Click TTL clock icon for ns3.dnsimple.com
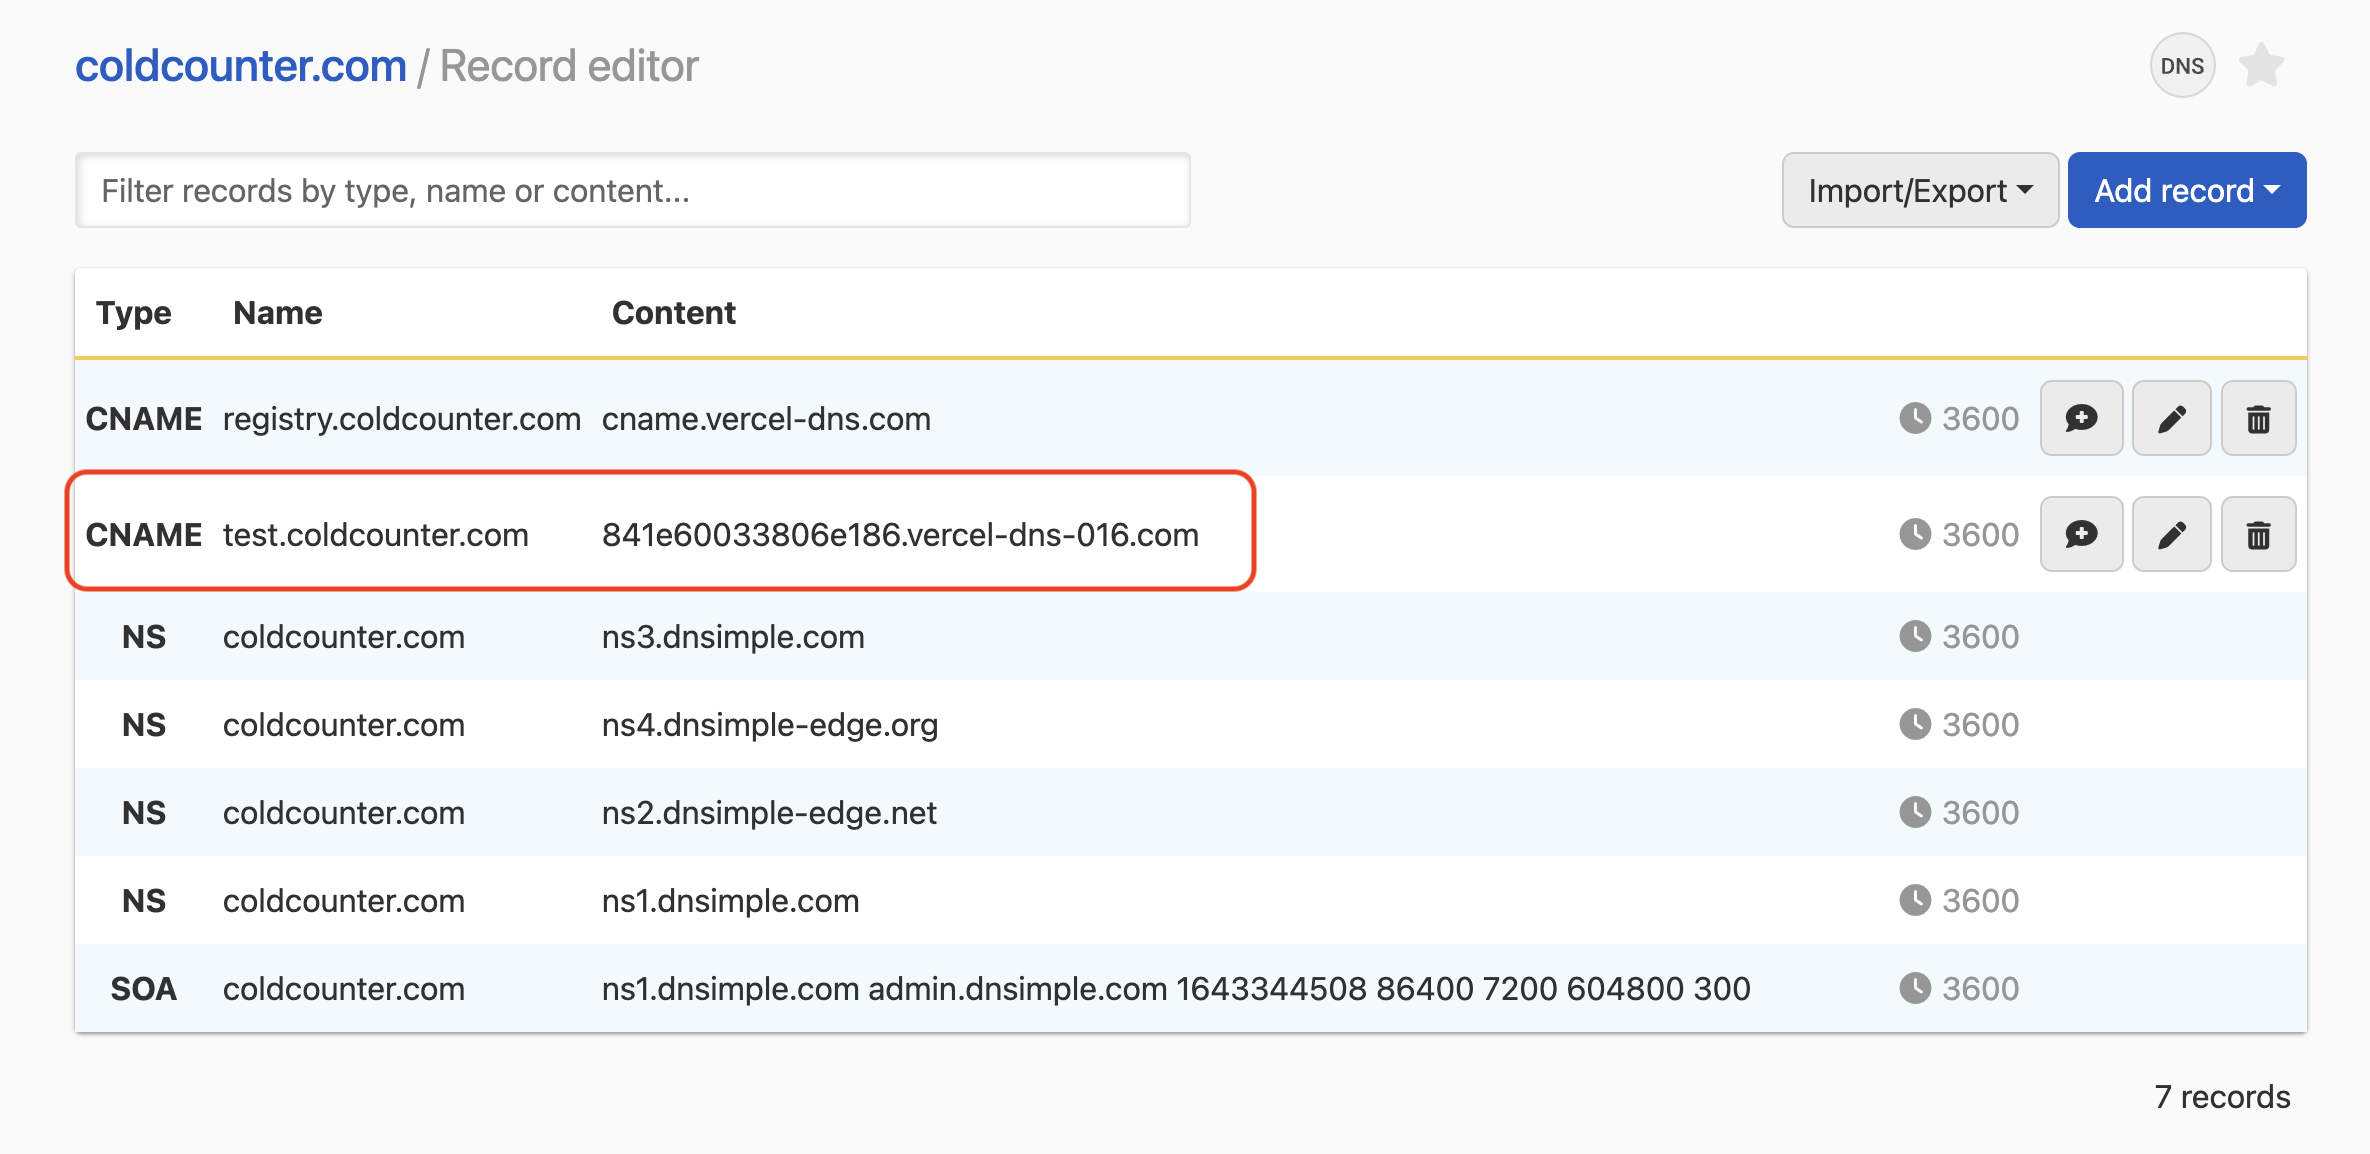Viewport: 2370px width, 1154px height. click(x=1914, y=636)
